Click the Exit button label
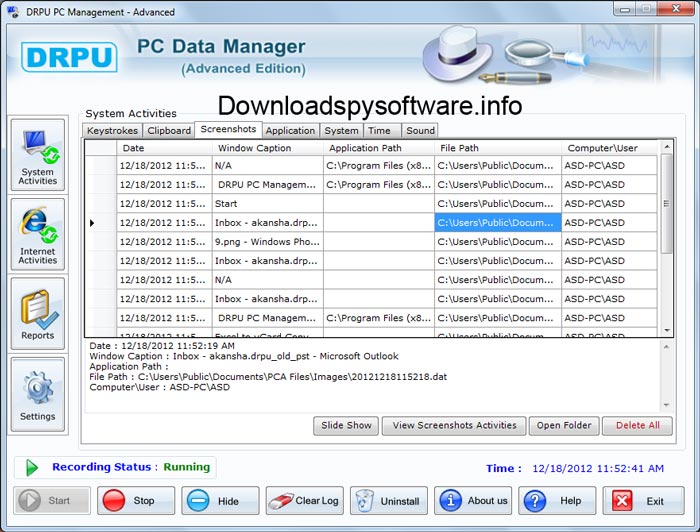The height and width of the screenshot is (532, 700). (655, 501)
